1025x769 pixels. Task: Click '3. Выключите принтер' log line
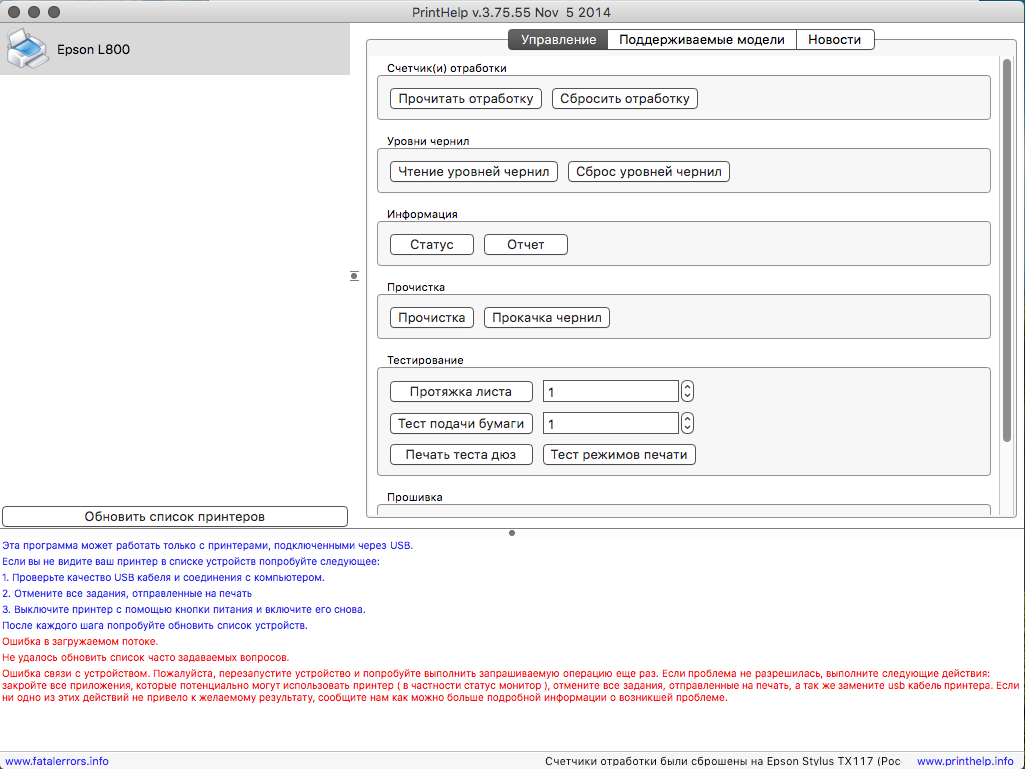[184, 609]
